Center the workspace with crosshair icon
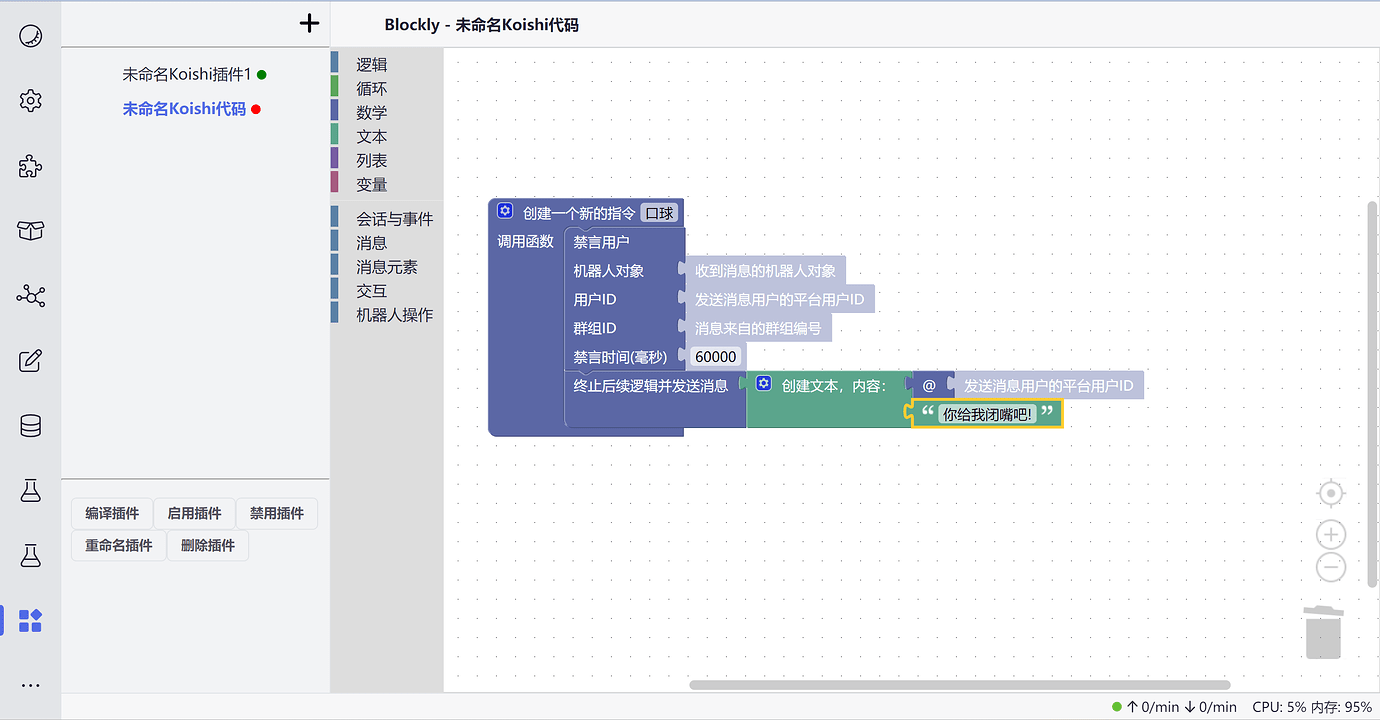Screen dimensions: 1380x720 point(1331,494)
